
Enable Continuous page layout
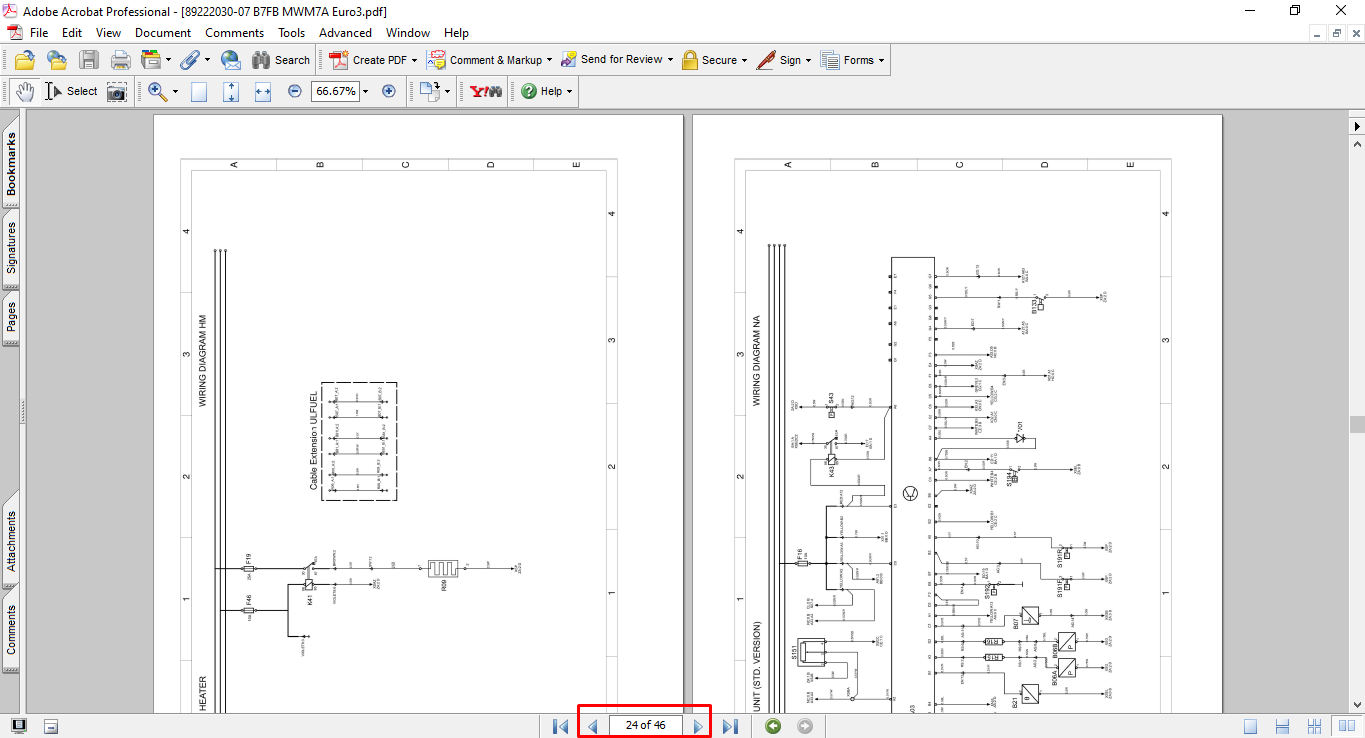click(x=1284, y=726)
